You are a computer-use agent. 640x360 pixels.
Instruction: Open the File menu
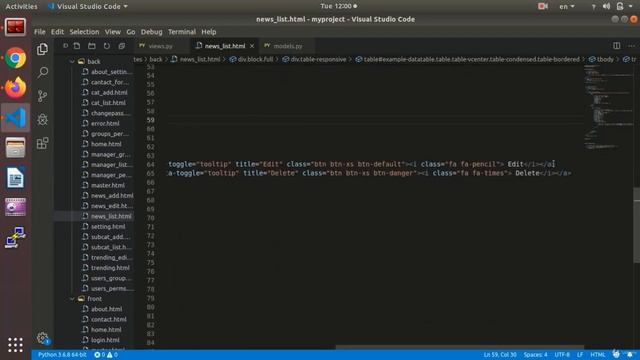[40, 32]
